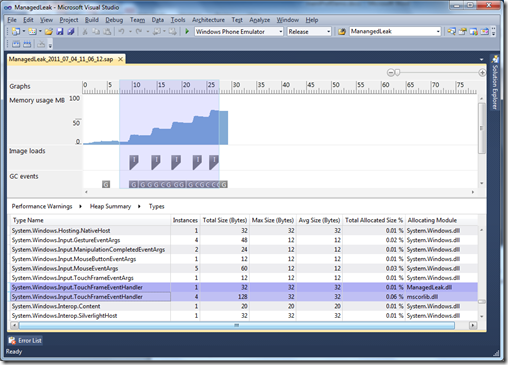Select the System.Windows.Hosting.NativeHost row
This screenshot has height=365, width=508.
click(244, 231)
